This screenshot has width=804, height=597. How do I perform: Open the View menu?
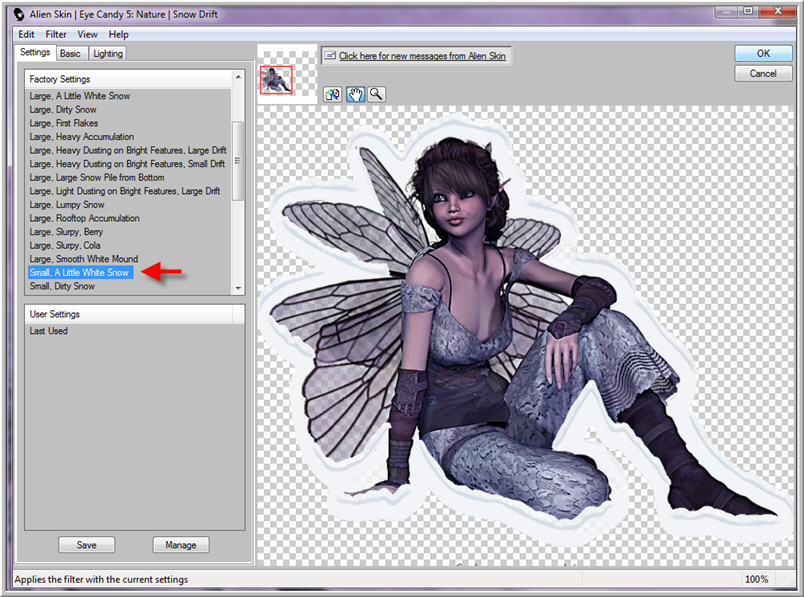(87, 34)
